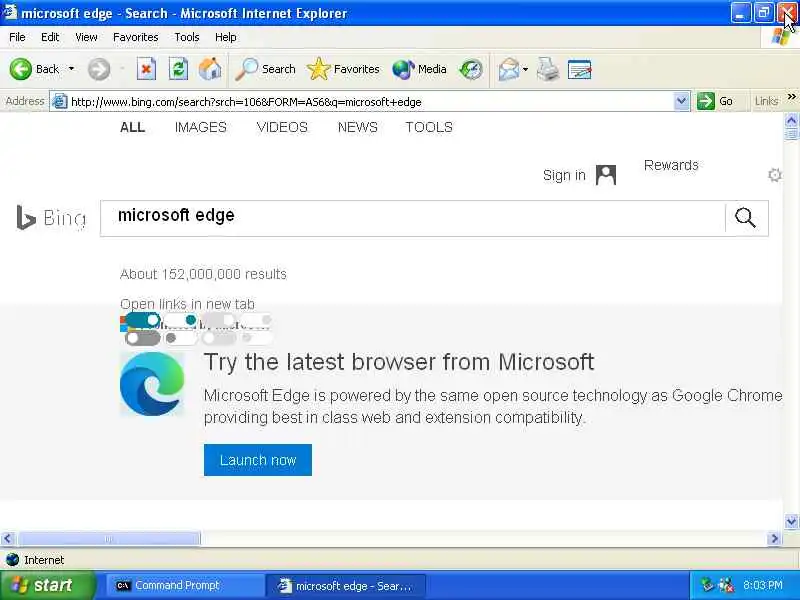Open the History clock icon
The height and width of the screenshot is (600, 800).
click(470, 69)
